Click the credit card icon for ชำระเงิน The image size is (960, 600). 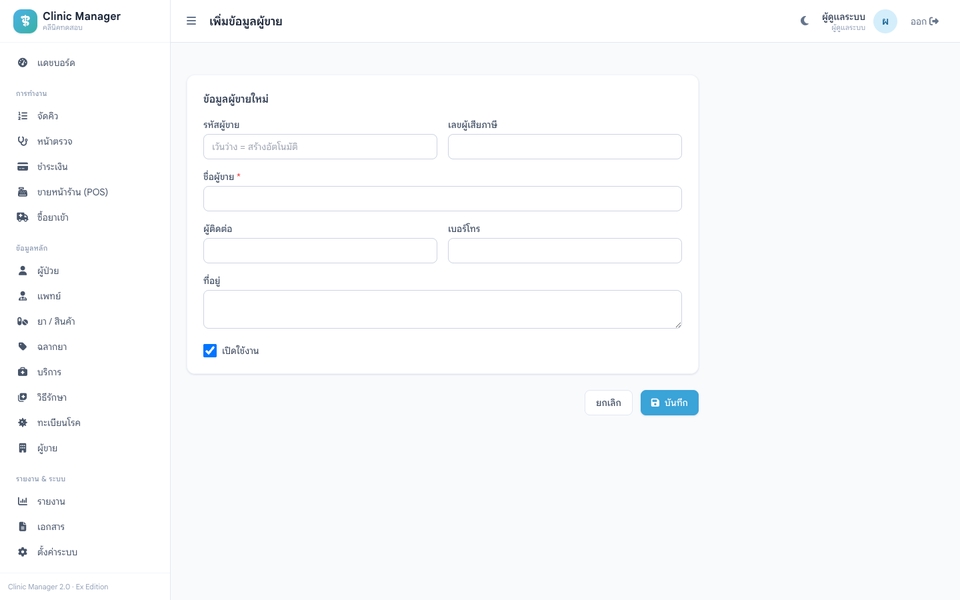pyautogui.click(x=23, y=167)
